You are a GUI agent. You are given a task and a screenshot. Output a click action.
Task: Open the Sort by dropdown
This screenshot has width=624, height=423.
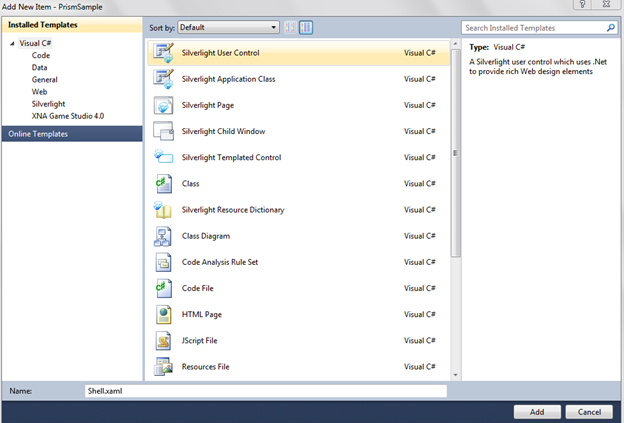pyautogui.click(x=228, y=27)
